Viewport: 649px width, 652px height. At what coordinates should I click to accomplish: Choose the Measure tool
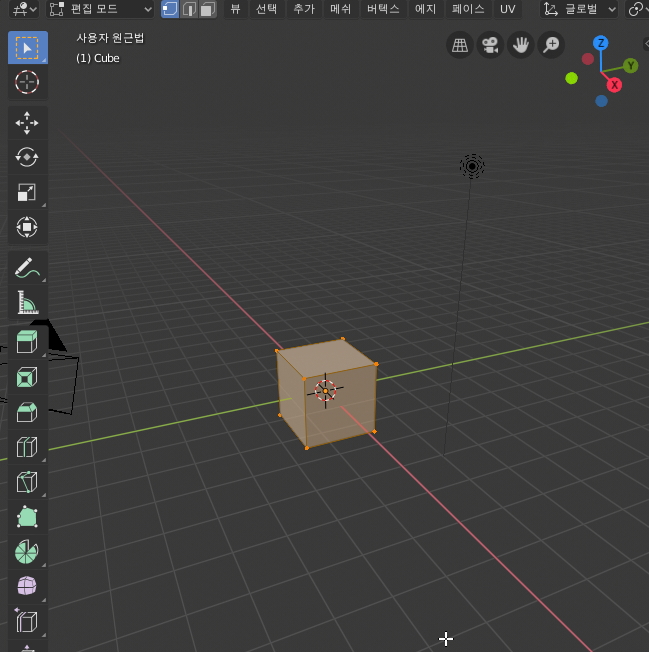coord(27,302)
